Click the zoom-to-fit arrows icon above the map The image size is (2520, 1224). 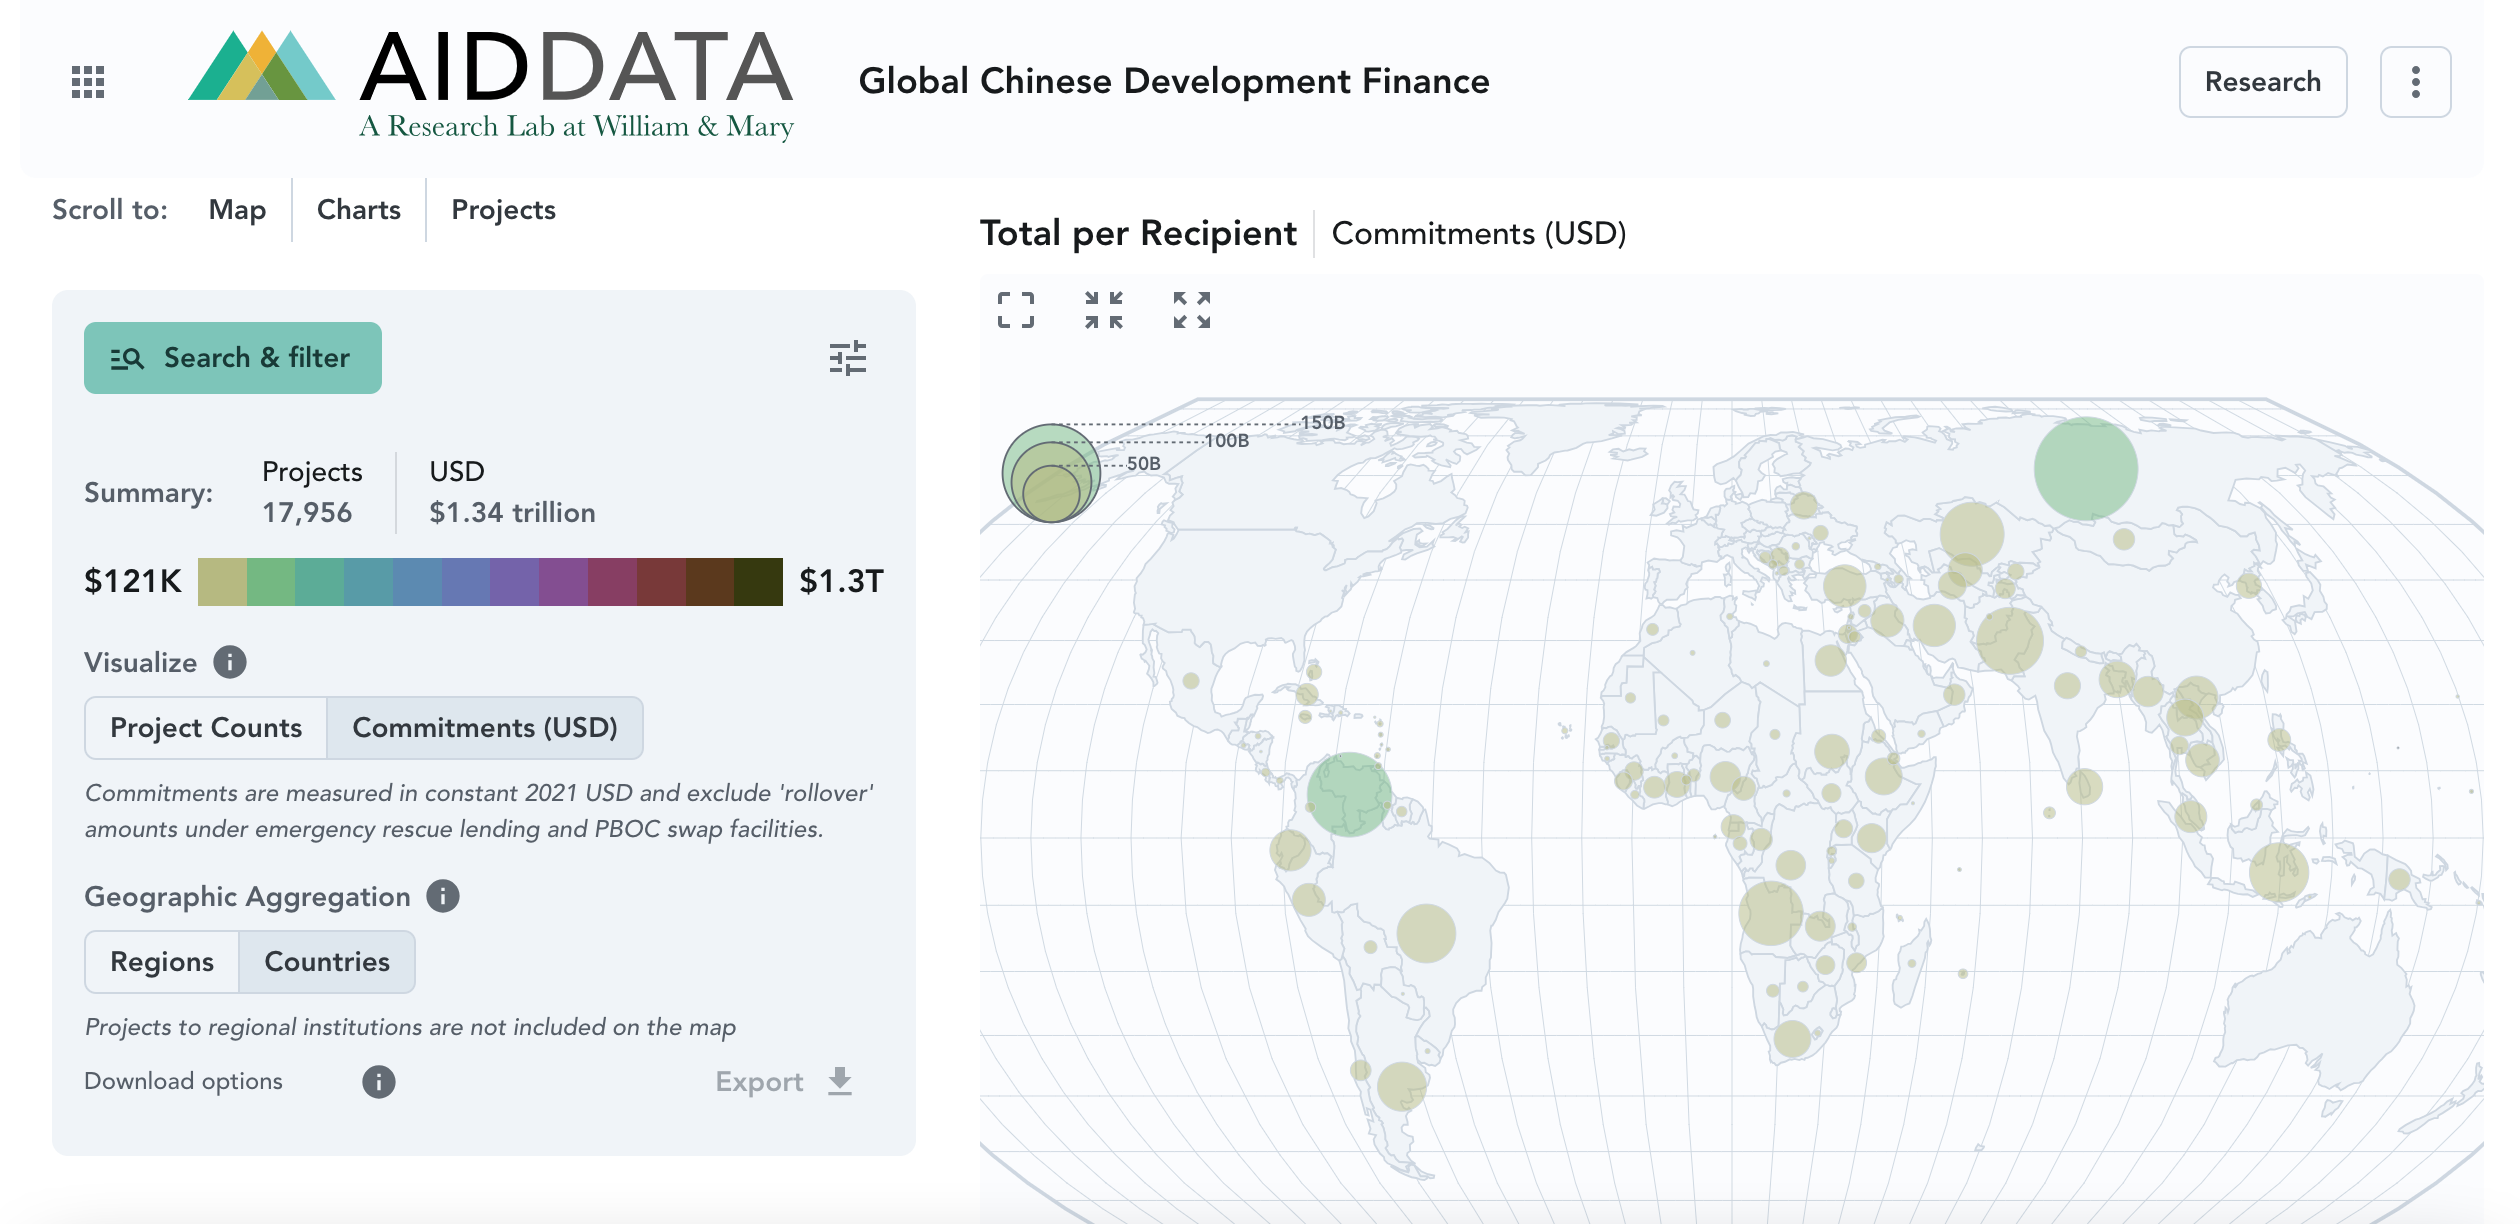point(1104,310)
